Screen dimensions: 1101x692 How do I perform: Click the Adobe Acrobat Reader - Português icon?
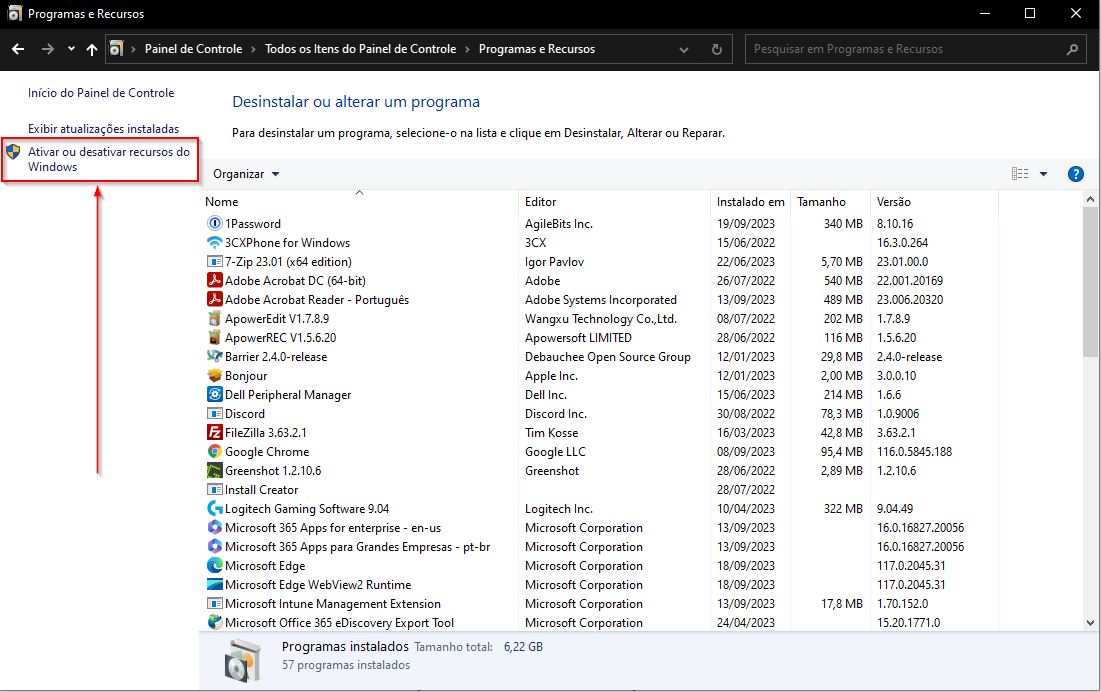215,299
